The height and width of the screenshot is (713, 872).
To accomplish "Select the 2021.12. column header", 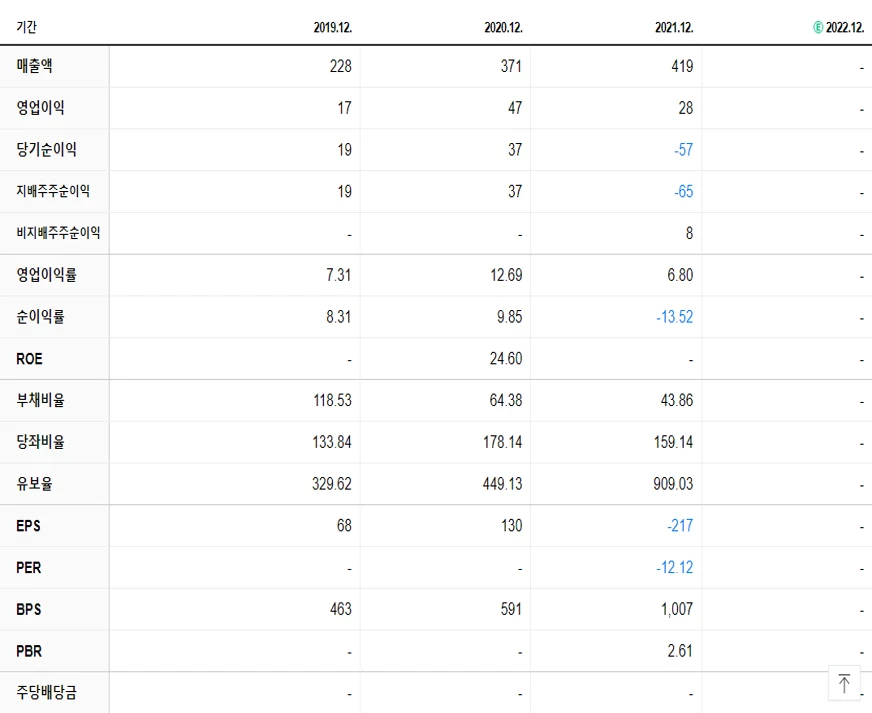I will (674, 27).
